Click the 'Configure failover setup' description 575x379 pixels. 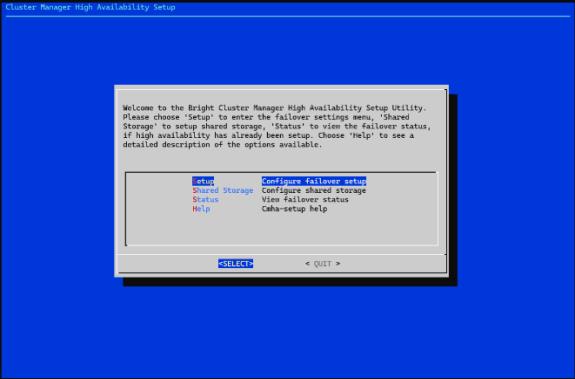tap(314, 181)
